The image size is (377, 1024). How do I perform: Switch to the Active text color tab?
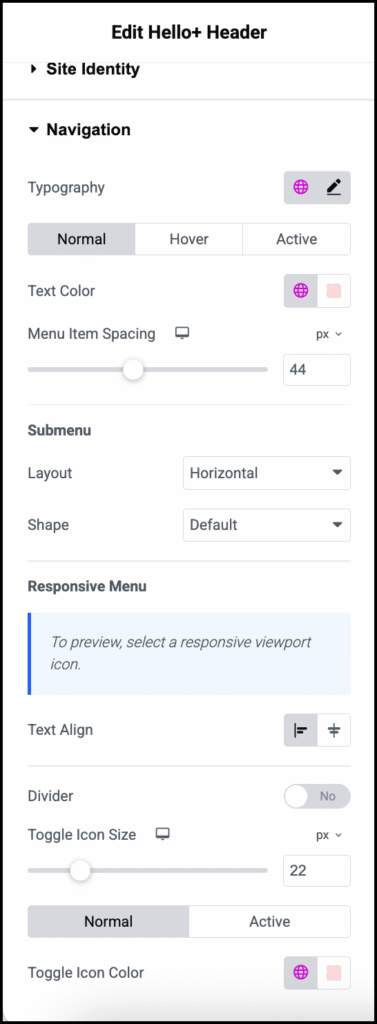point(297,239)
